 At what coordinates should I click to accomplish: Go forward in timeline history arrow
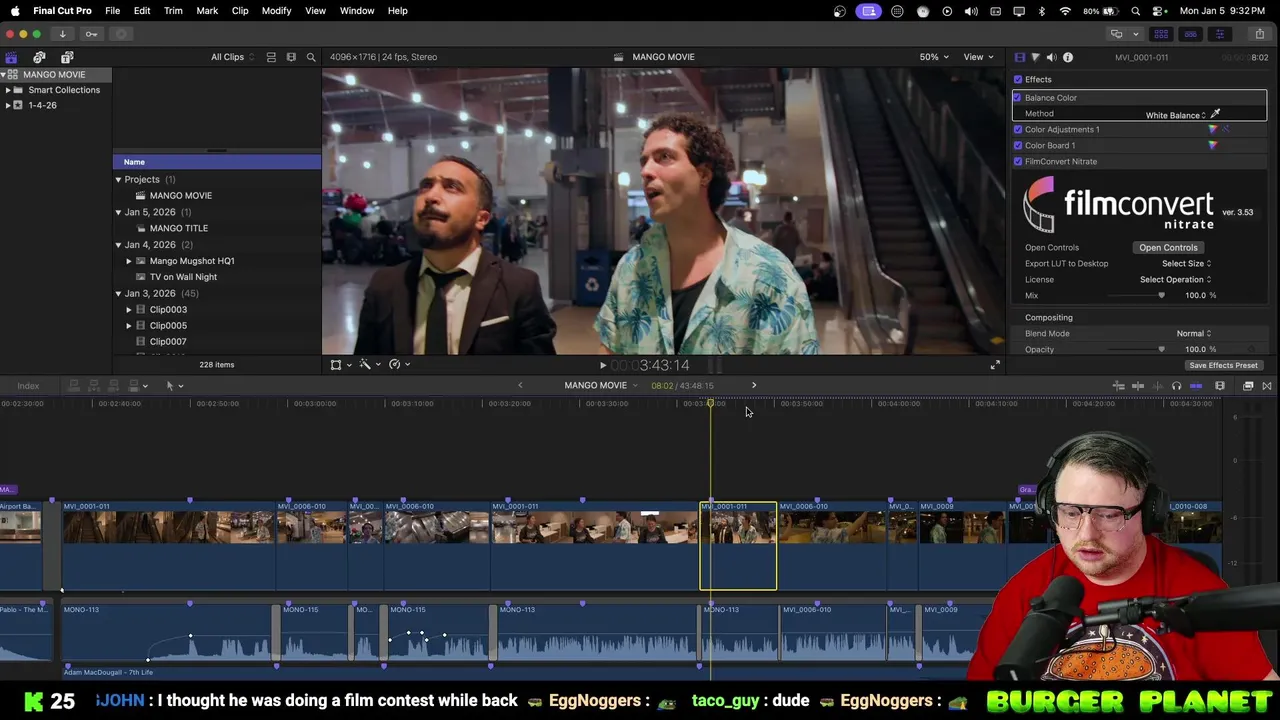pyautogui.click(x=754, y=385)
